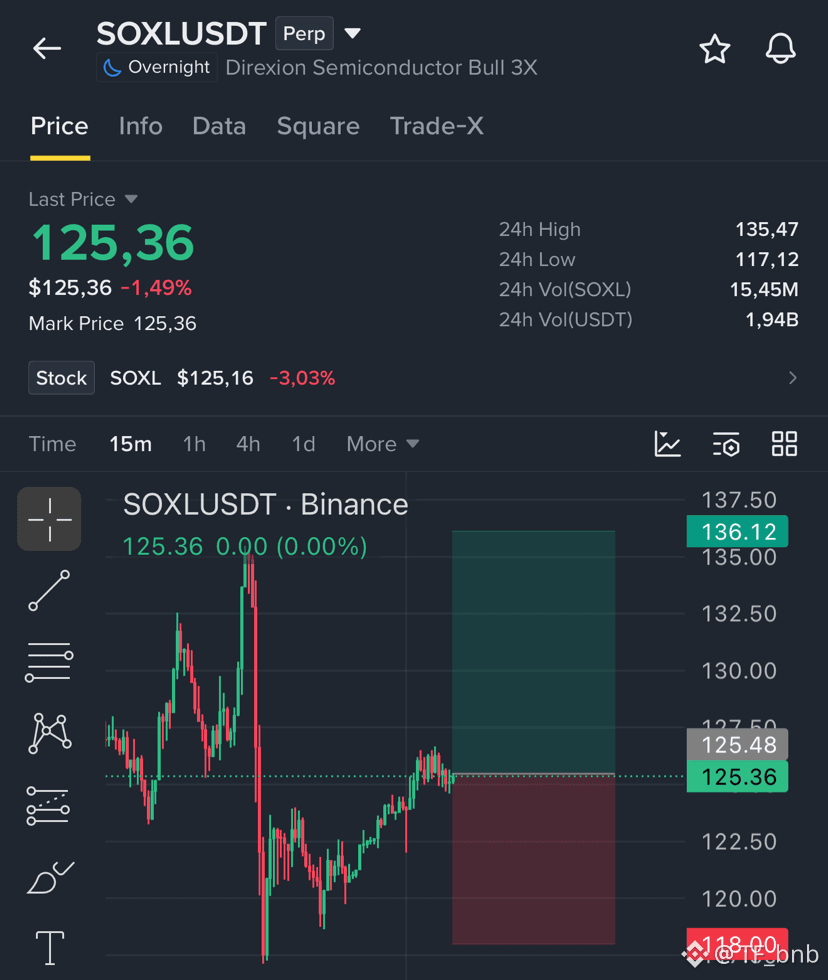Image resolution: width=828 pixels, height=980 pixels.
Task: Switch to the Info tab
Action: (x=141, y=126)
